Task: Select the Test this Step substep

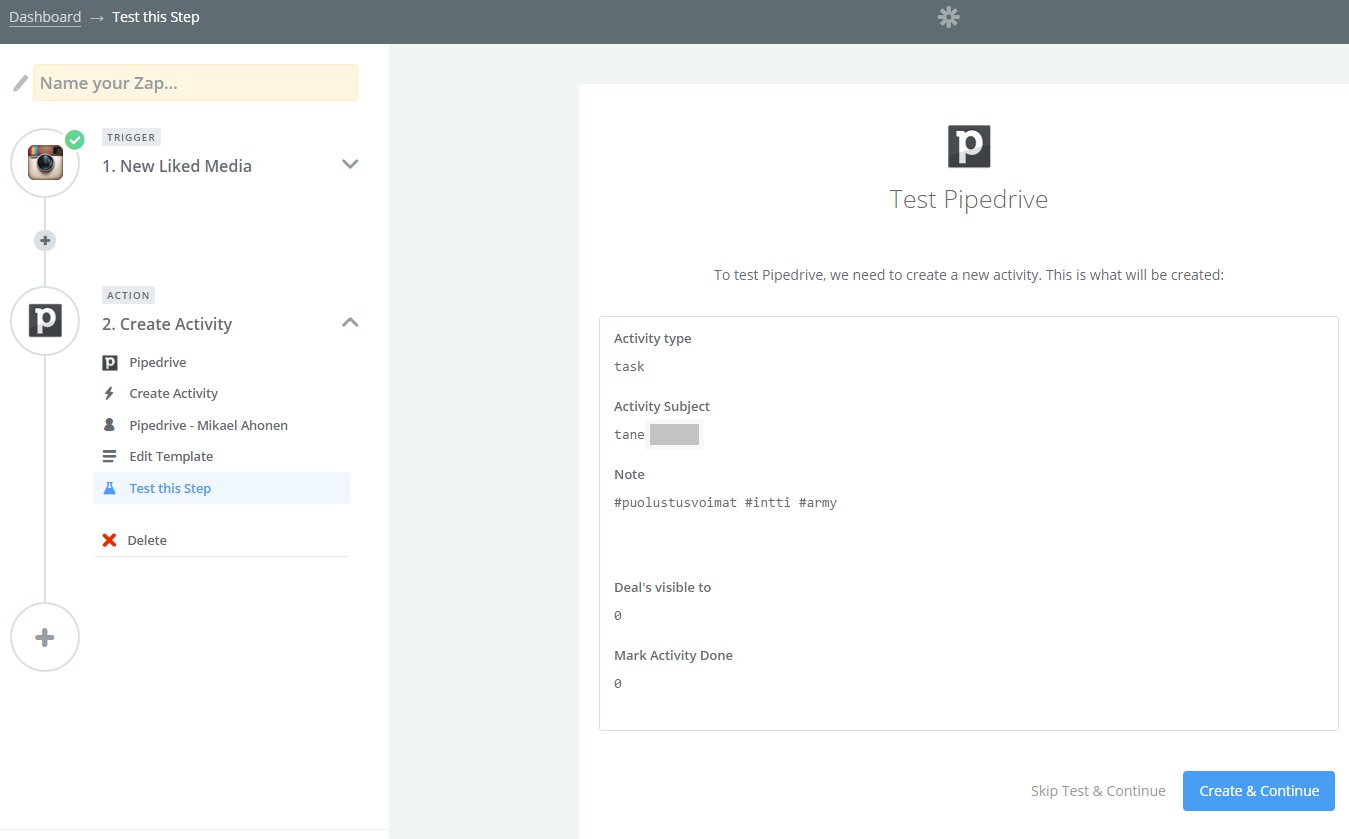Action: 222,488
